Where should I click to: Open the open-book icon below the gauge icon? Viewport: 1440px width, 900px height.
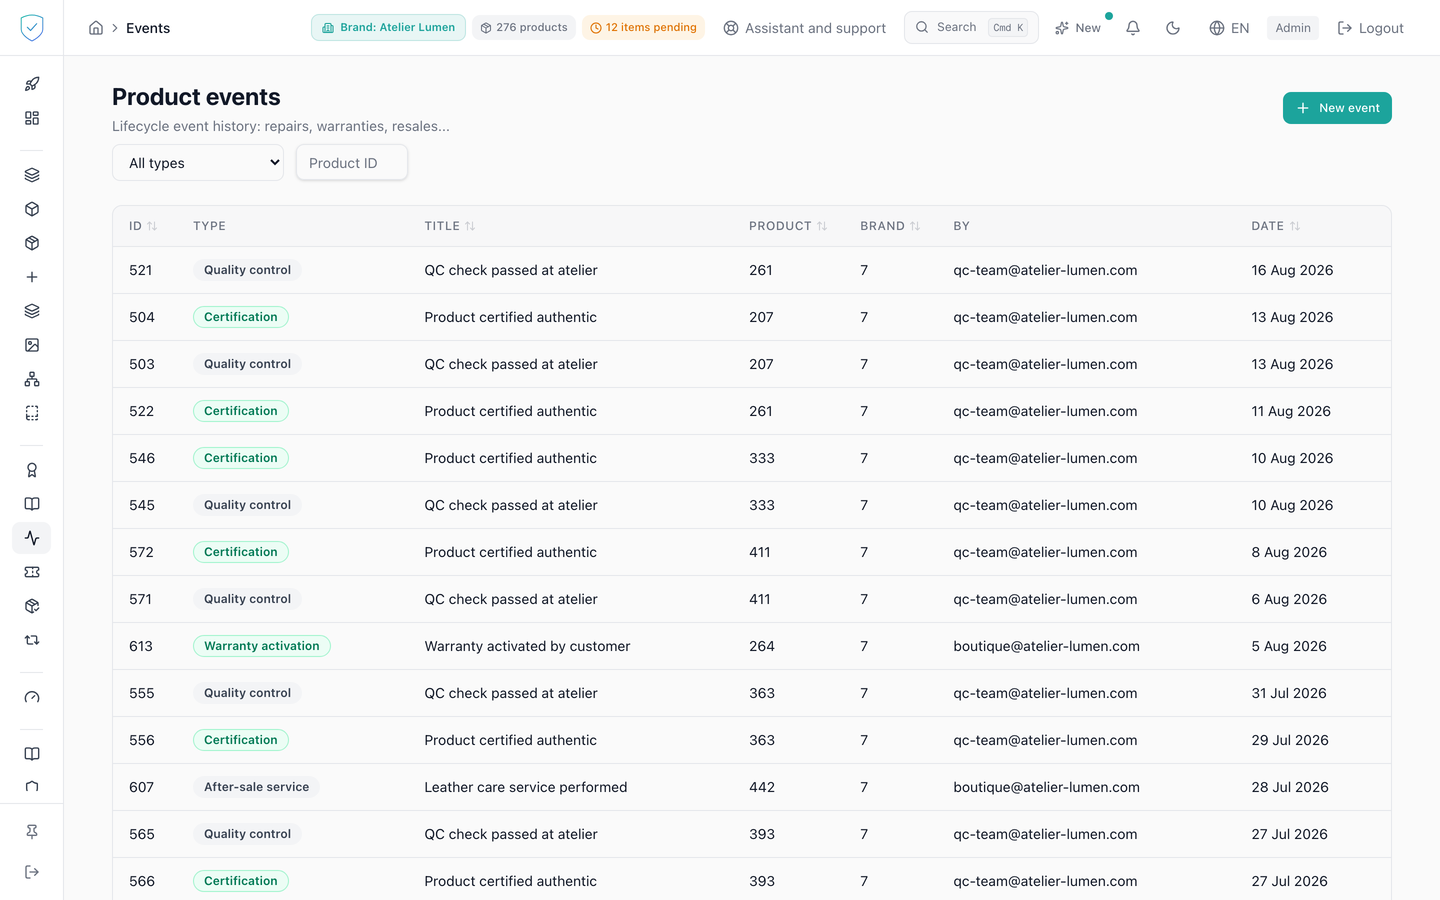coord(32,754)
